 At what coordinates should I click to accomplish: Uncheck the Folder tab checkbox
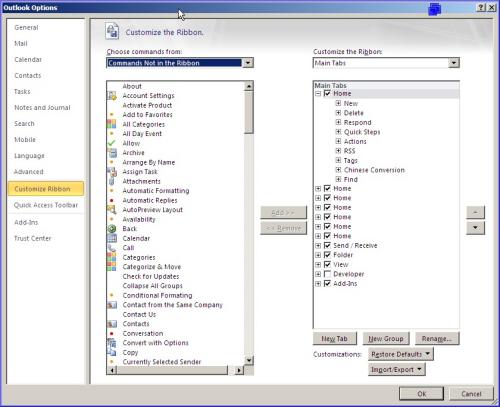click(327, 255)
